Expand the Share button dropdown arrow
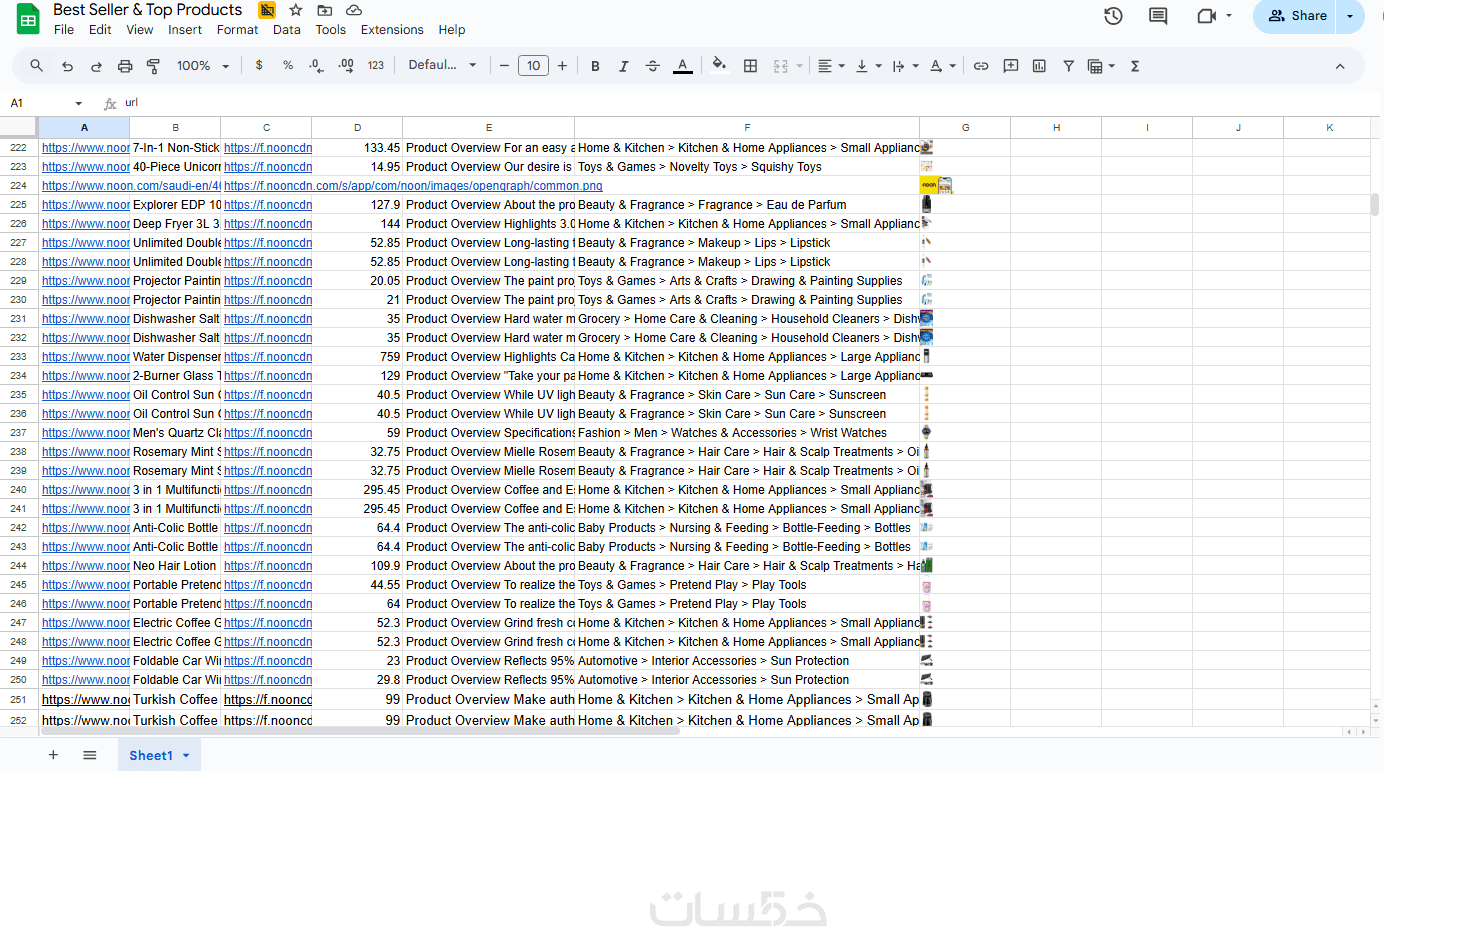Viewport: 1478px width, 946px height. point(1350,16)
